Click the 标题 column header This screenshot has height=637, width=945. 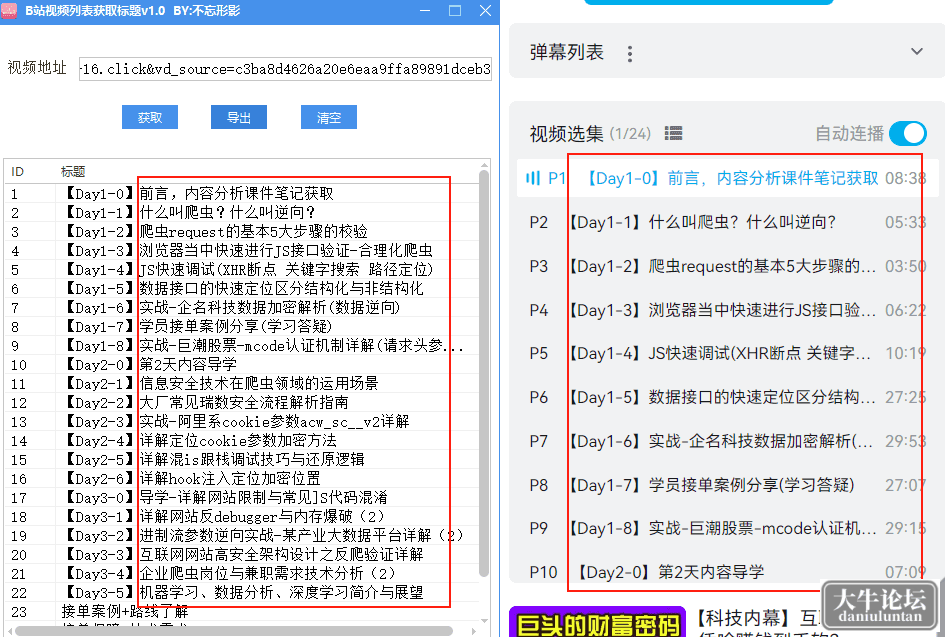tap(73, 172)
